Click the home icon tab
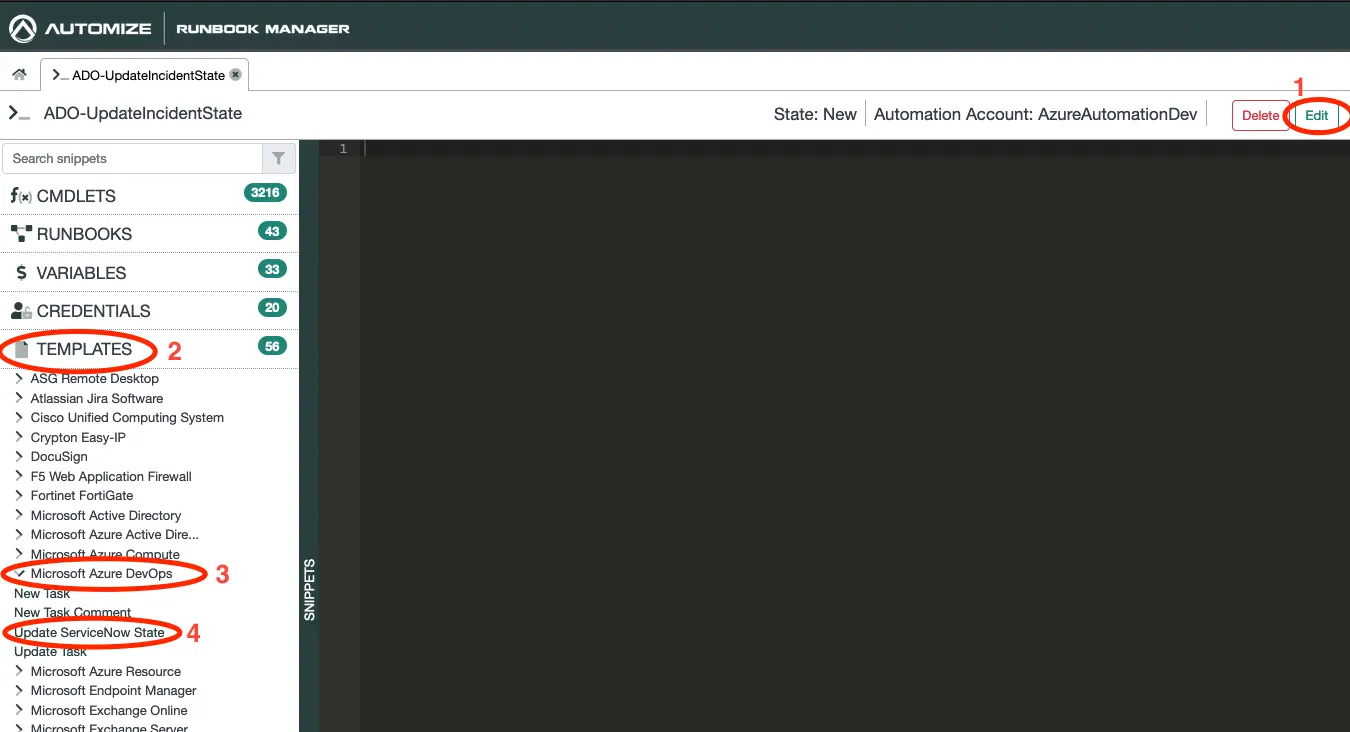 [x=19, y=75]
